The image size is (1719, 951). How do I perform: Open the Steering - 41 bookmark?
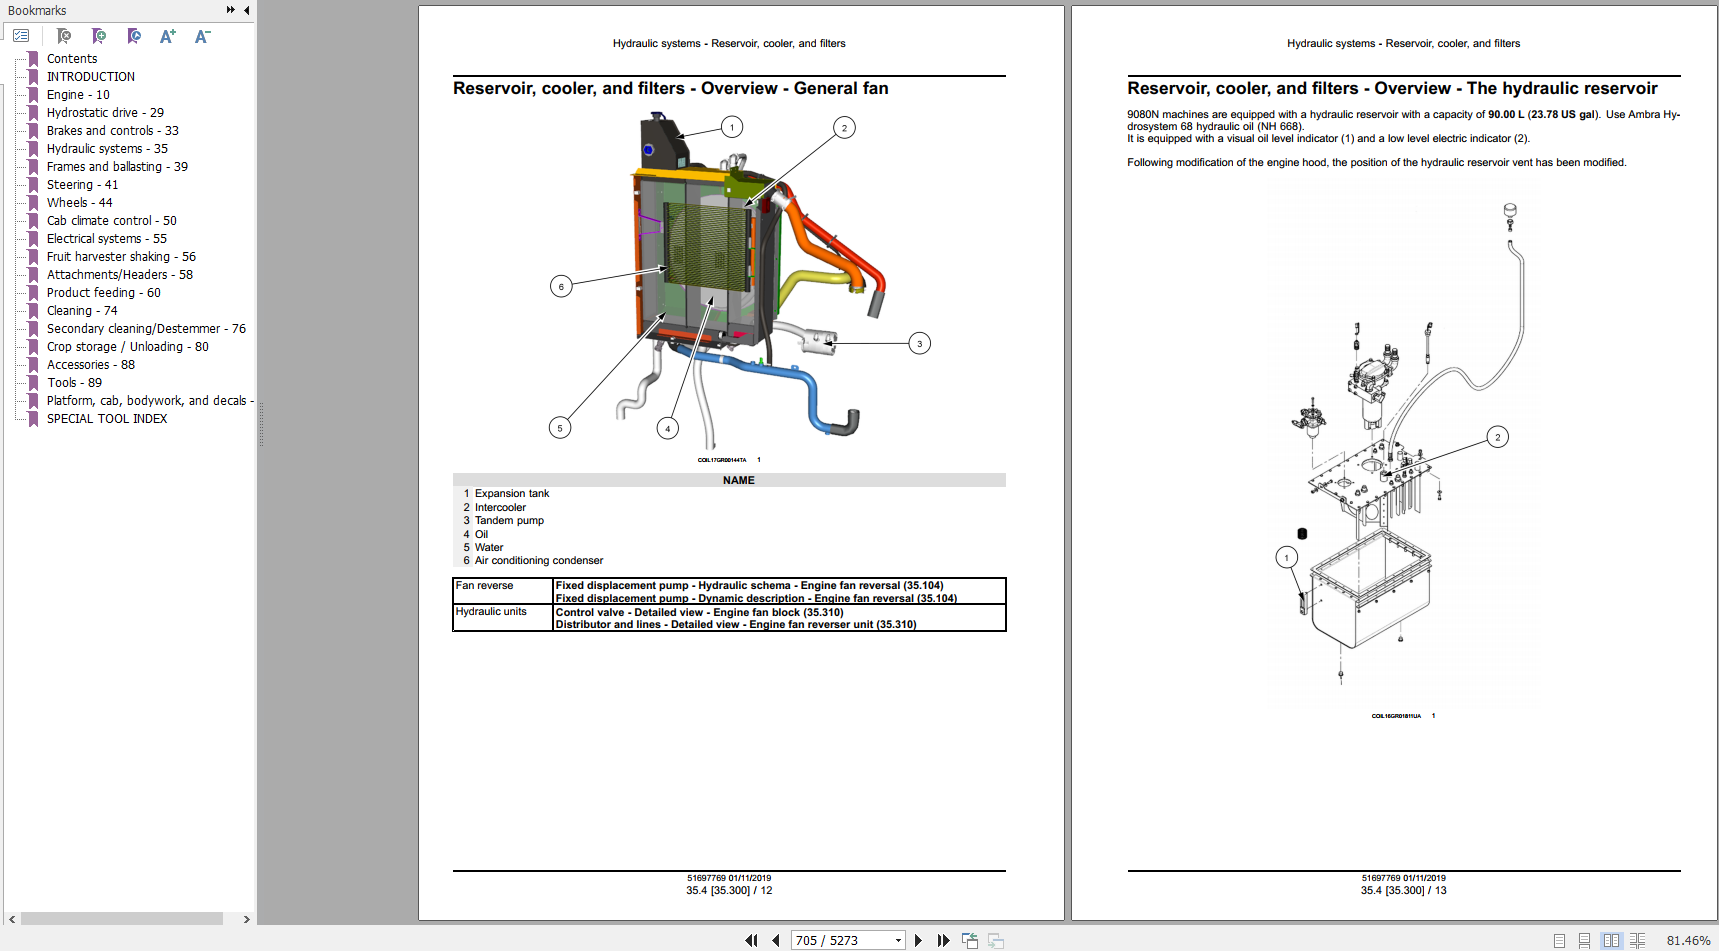[82, 185]
